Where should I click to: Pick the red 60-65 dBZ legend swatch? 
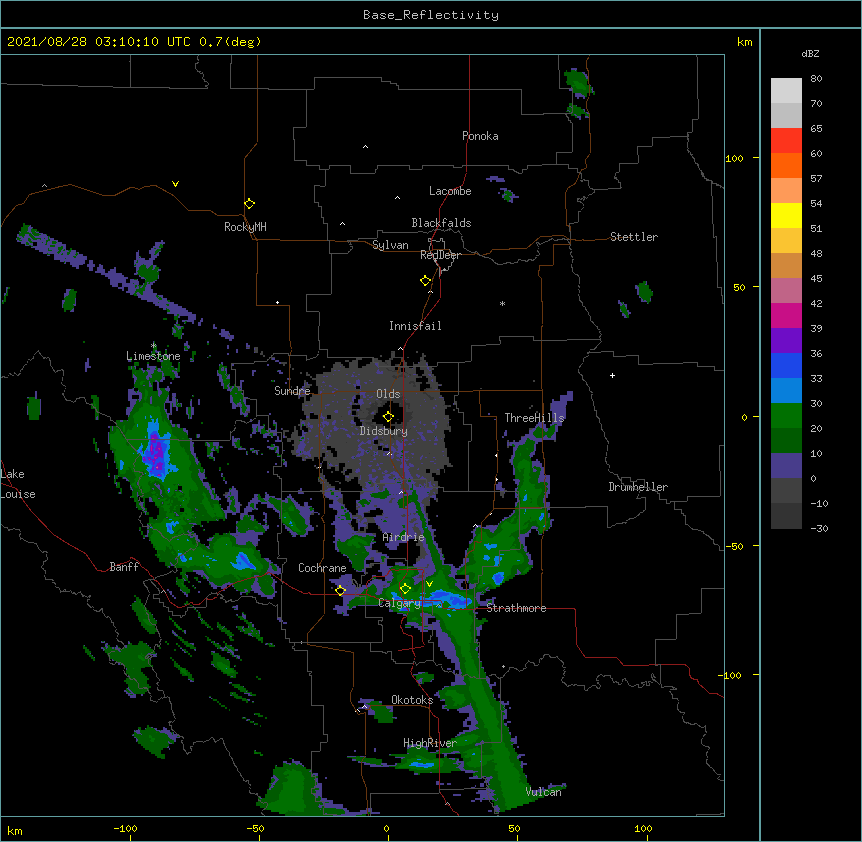(x=786, y=141)
